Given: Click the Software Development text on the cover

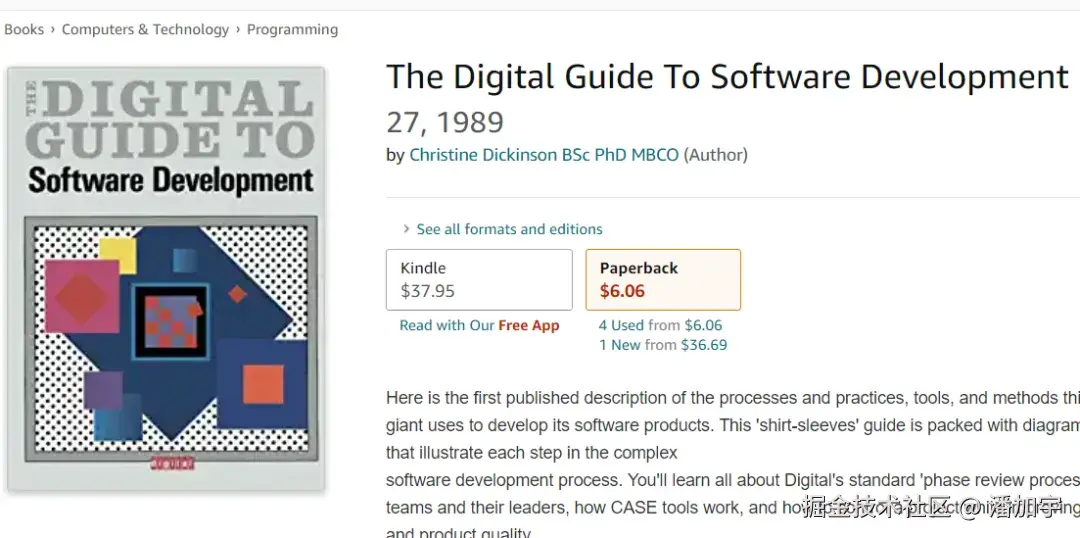Looking at the screenshot, I should click(171, 180).
